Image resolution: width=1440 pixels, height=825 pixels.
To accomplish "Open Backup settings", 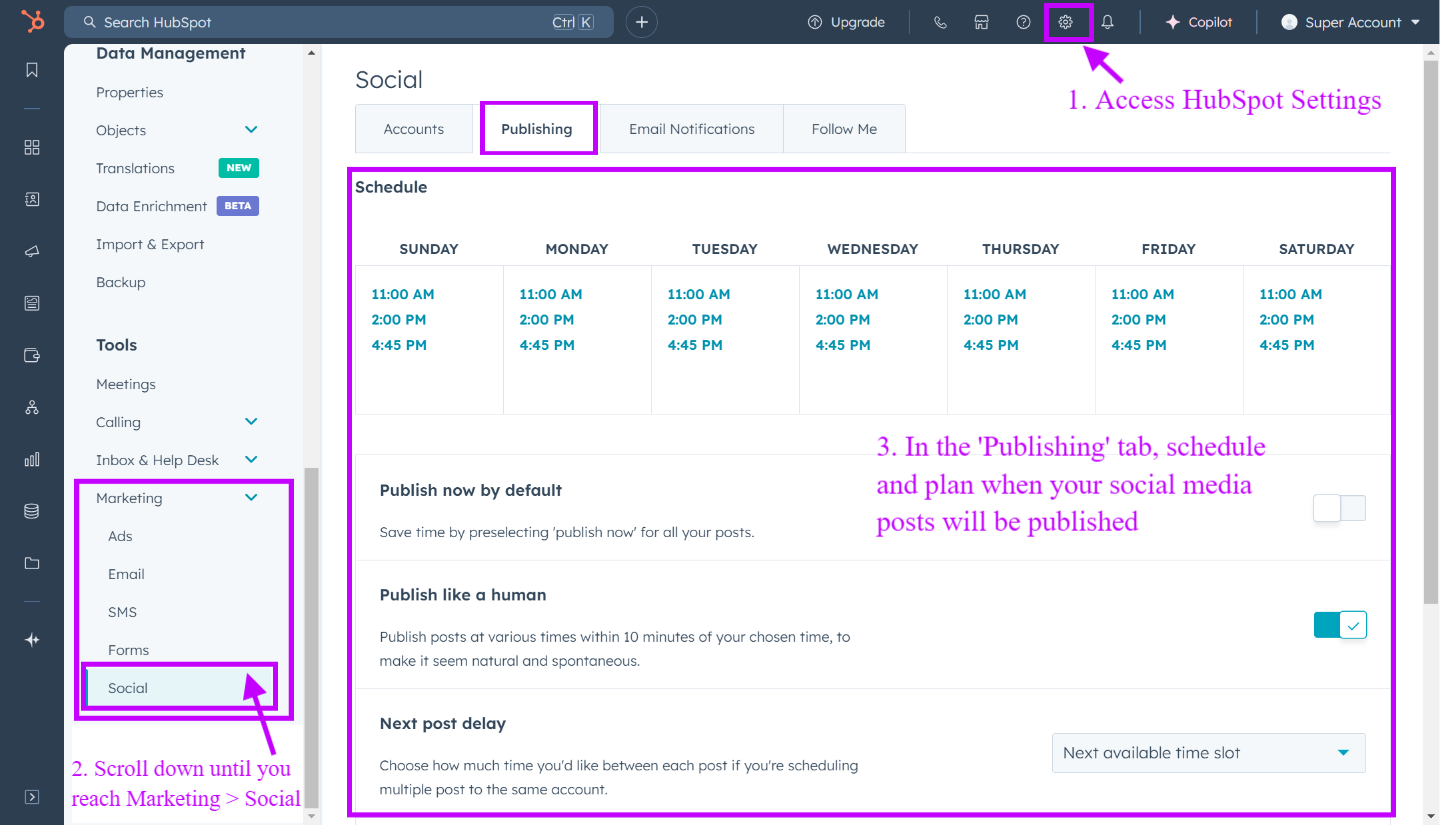I will [121, 282].
